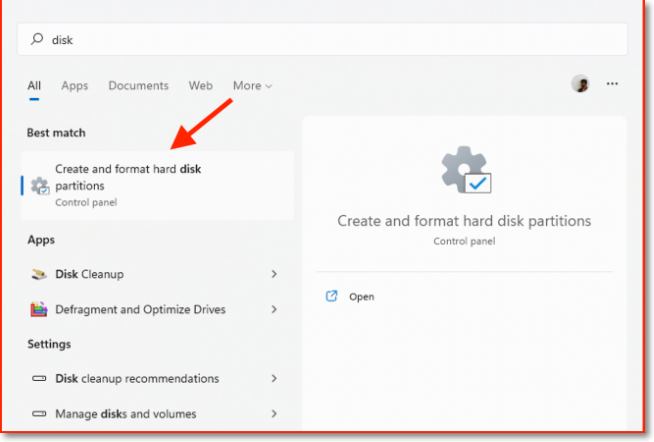654x442 pixels.
Task: Open the three-dot options menu
Action: [x=612, y=84]
